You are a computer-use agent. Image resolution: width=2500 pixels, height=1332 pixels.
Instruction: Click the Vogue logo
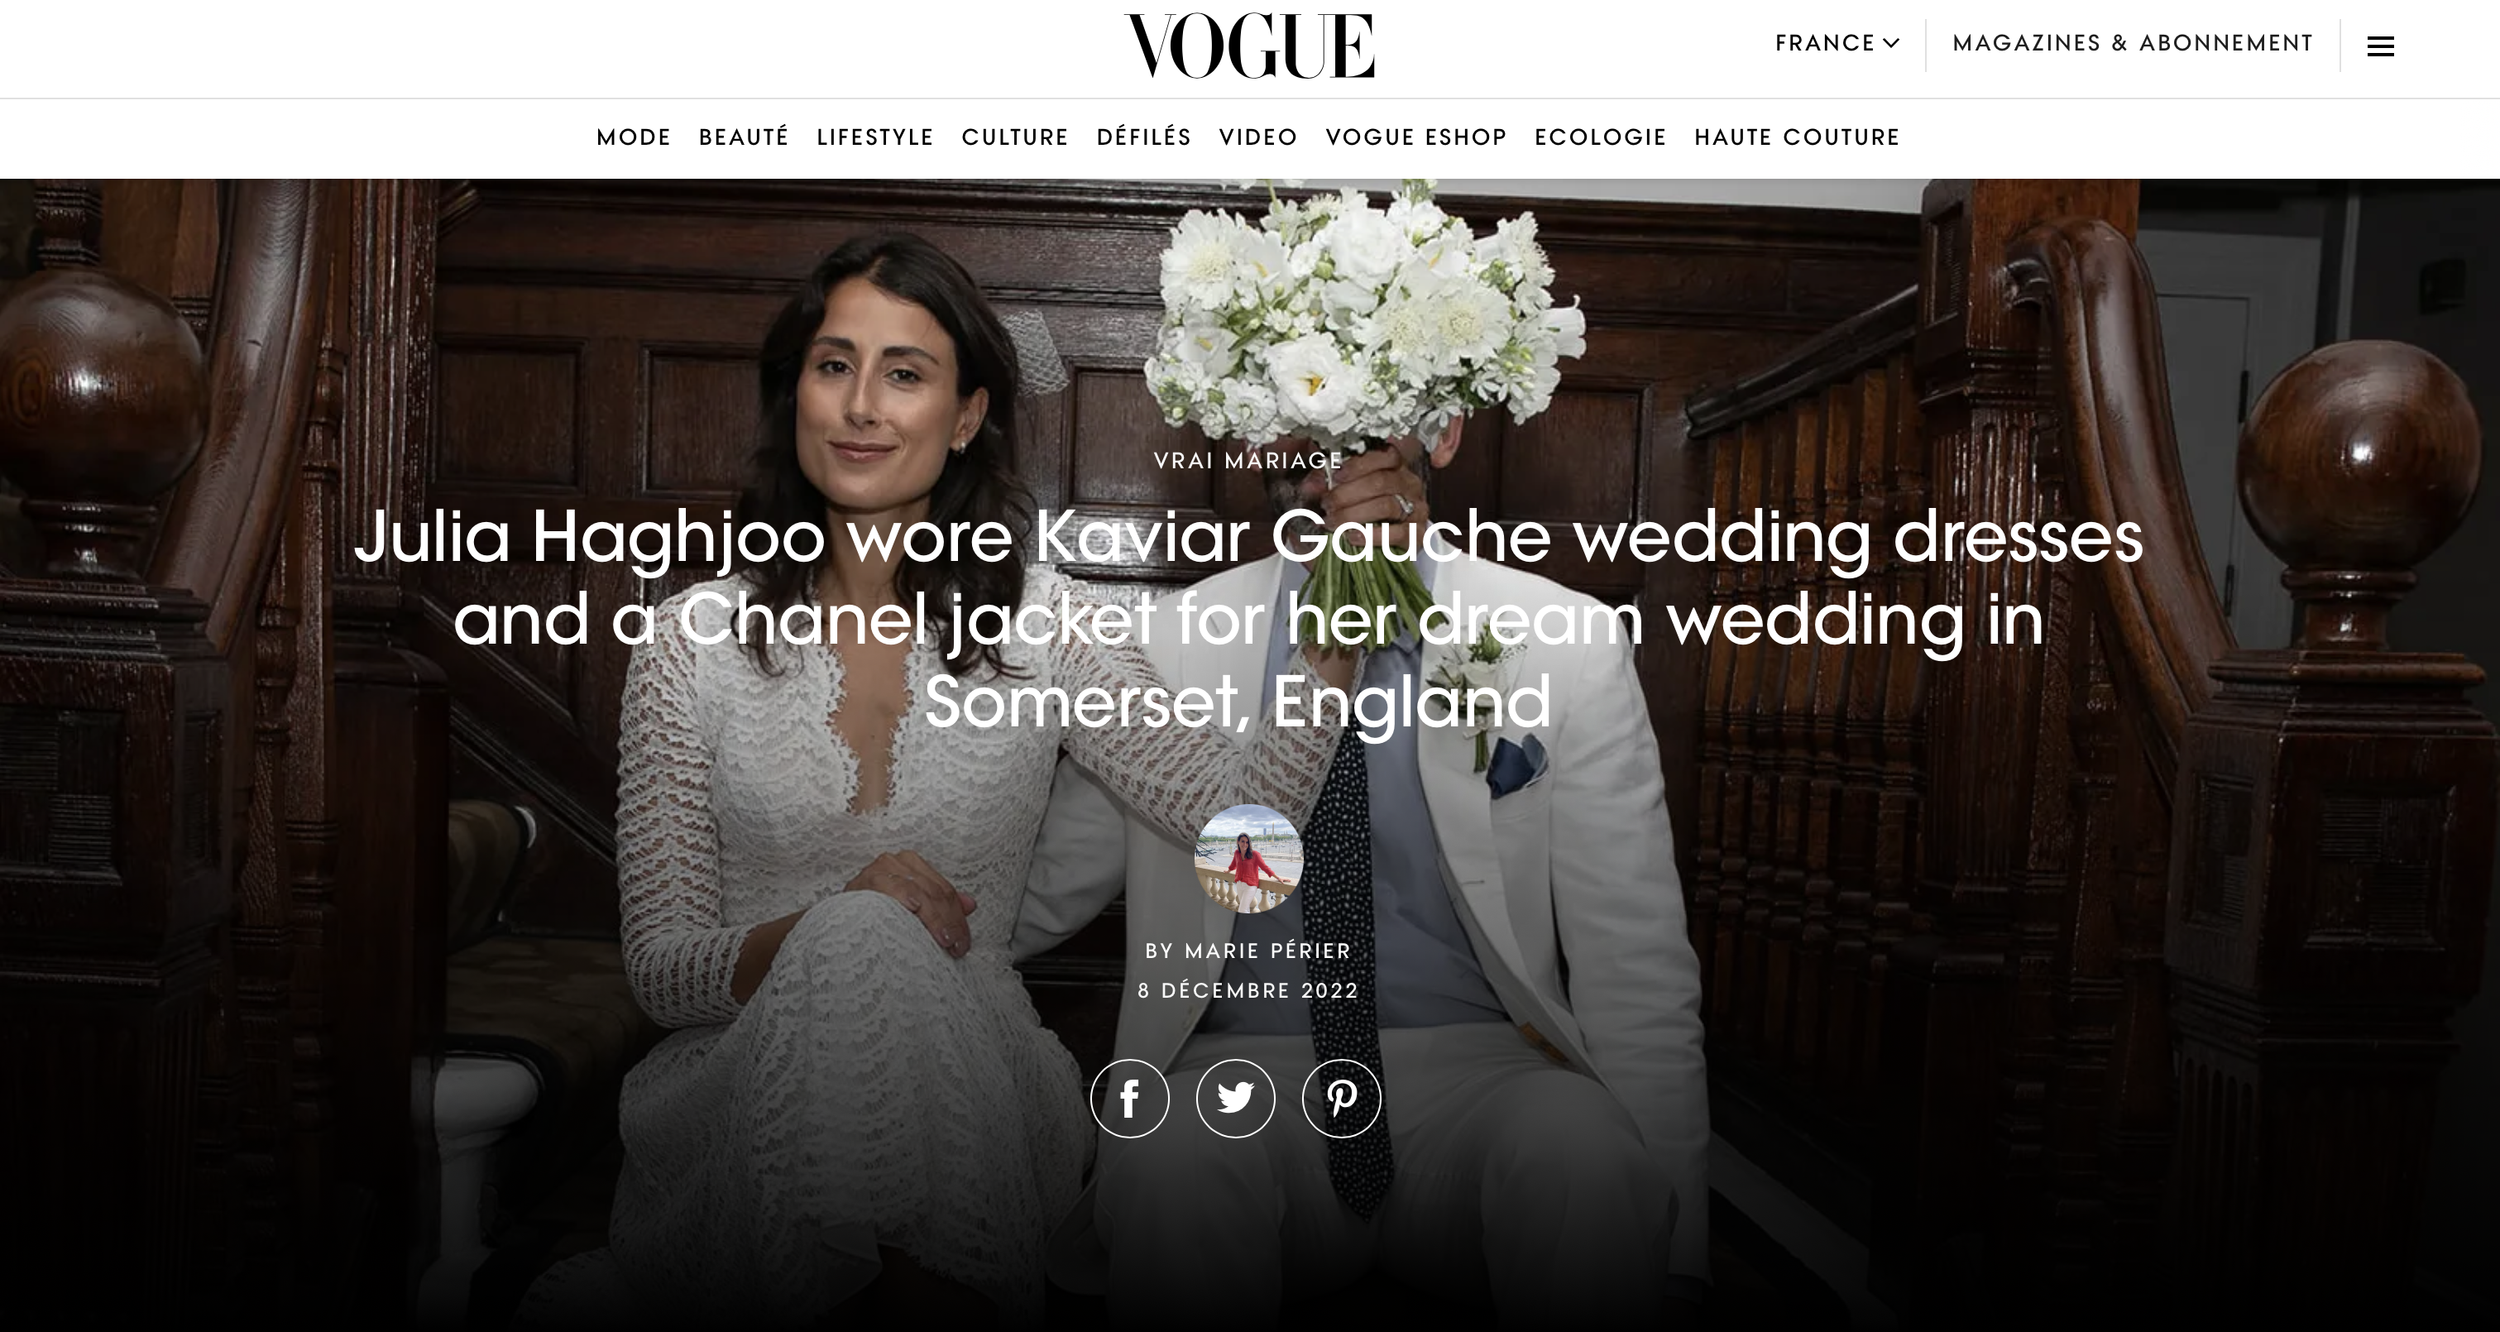[1249, 46]
